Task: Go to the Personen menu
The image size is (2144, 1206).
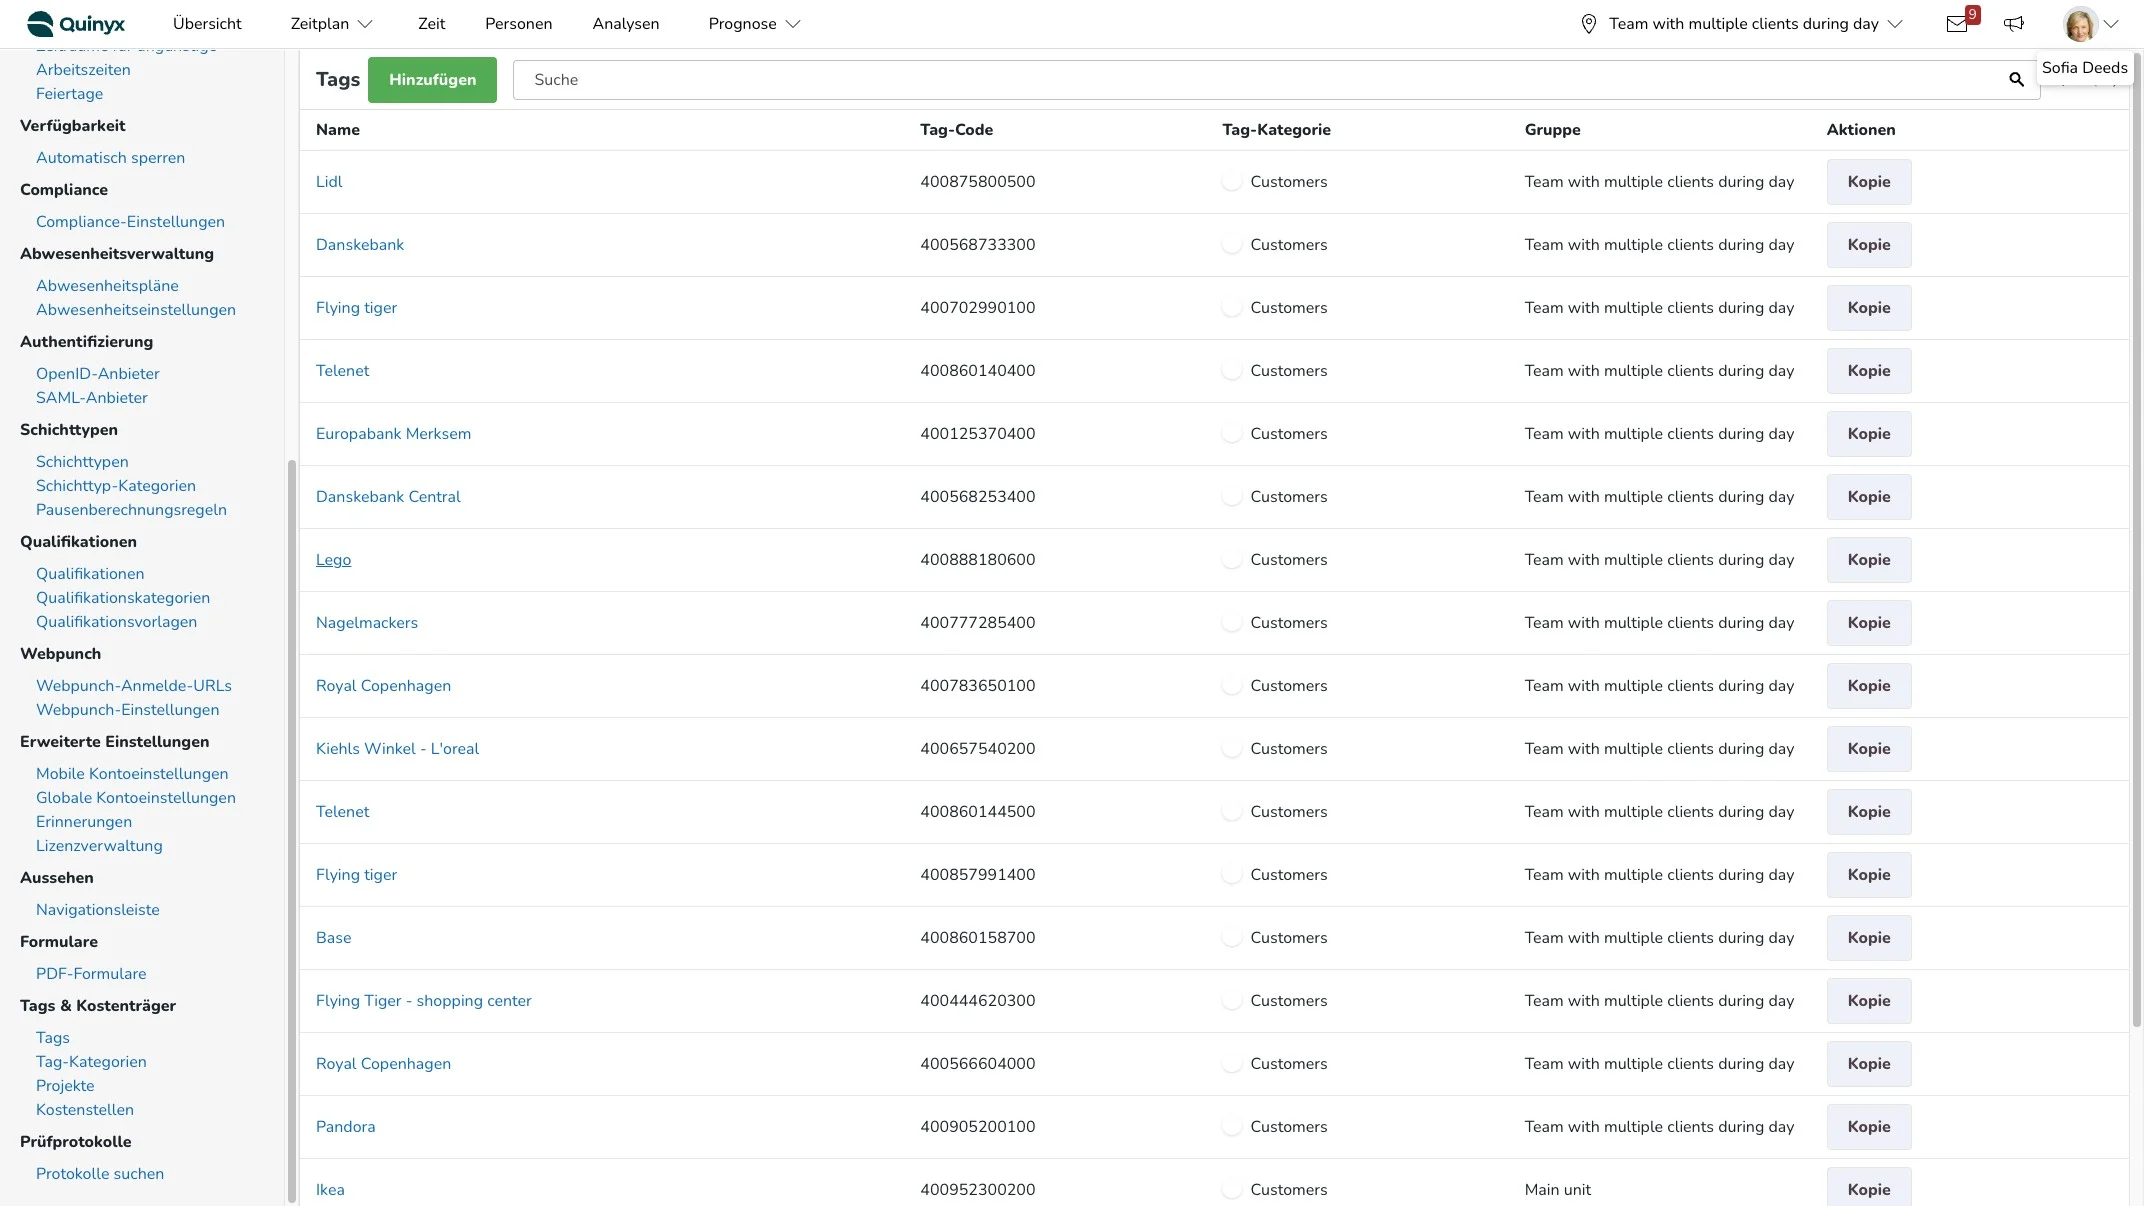Action: point(518,24)
